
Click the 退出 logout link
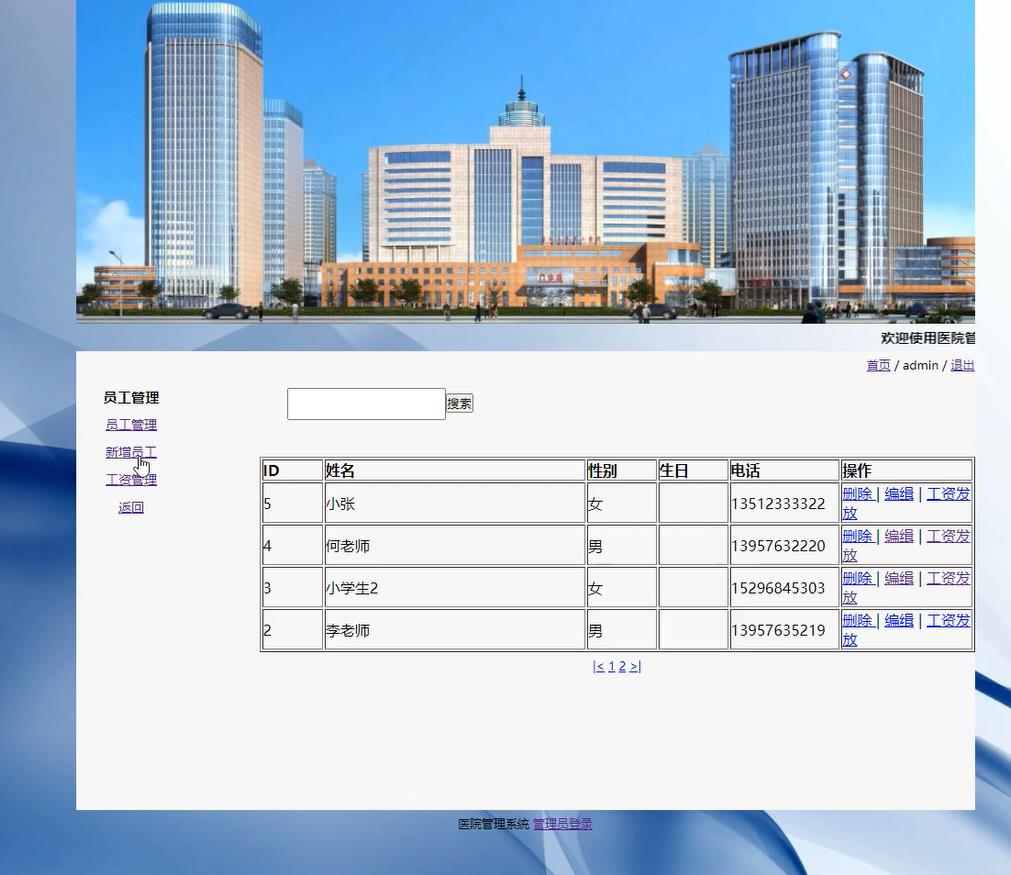pos(962,366)
